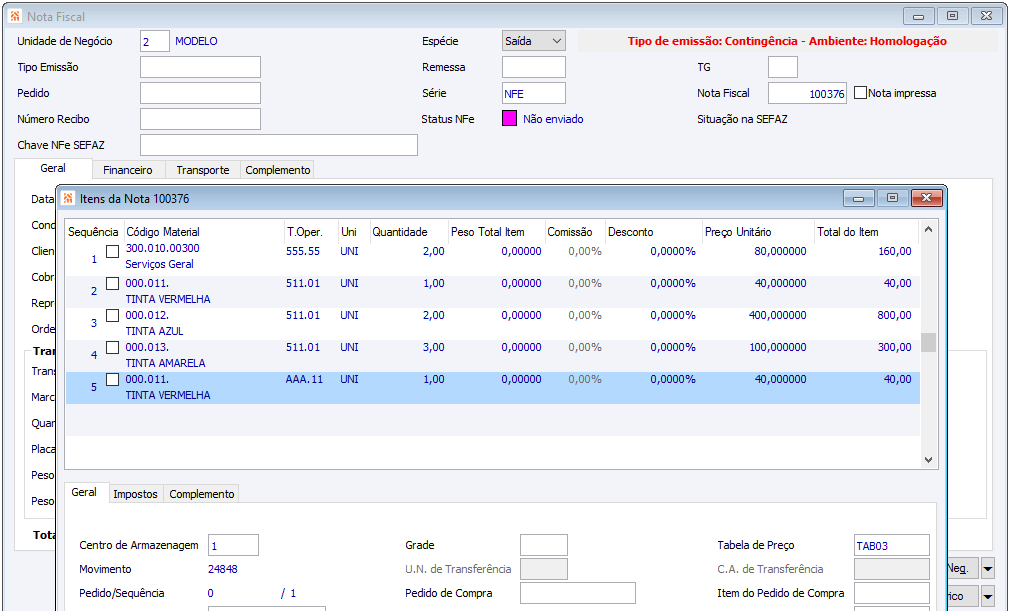Switch to the Financeiro tab
This screenshot has width=1011, height=611.
128,170
